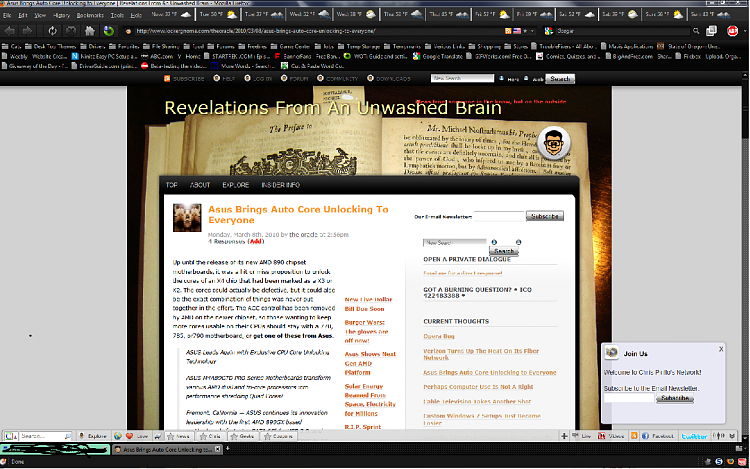Open the Edit menu
The width and height of the screenshot is (750, 469).
pos(23,15)
